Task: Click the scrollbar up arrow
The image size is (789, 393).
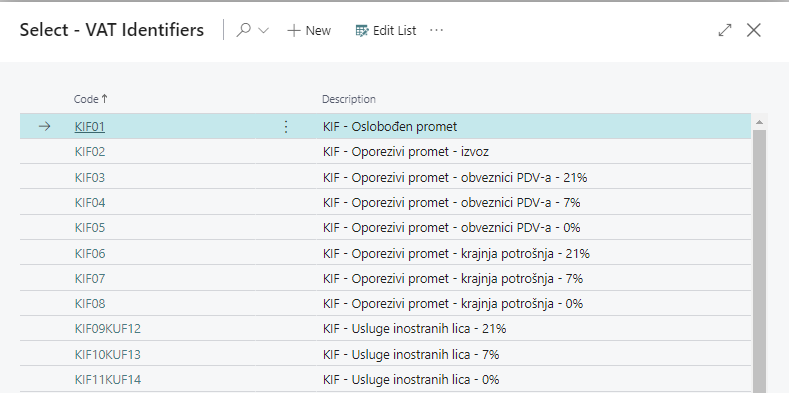Action: (x=759, y=122)
